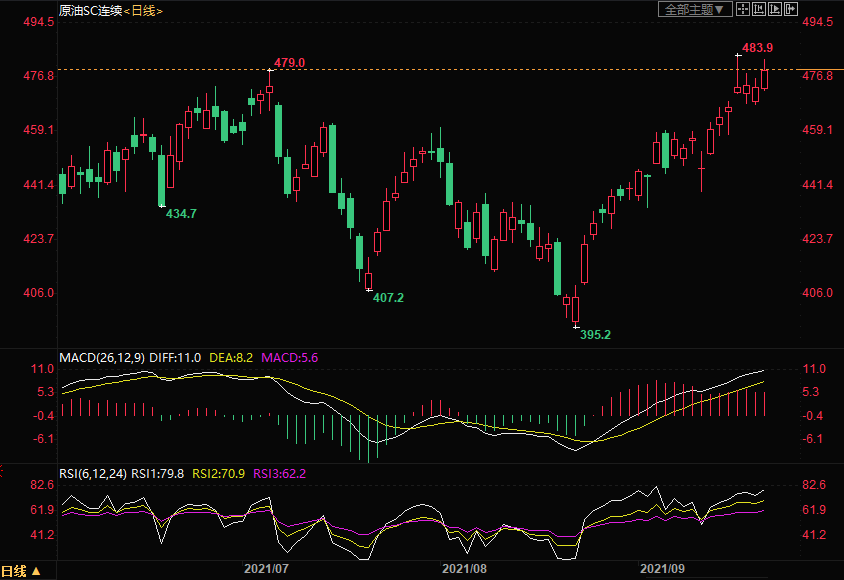Screen dimensions: 844x580
Task: Click the 407.2 trough price label
Action: (x=388, y=298)
